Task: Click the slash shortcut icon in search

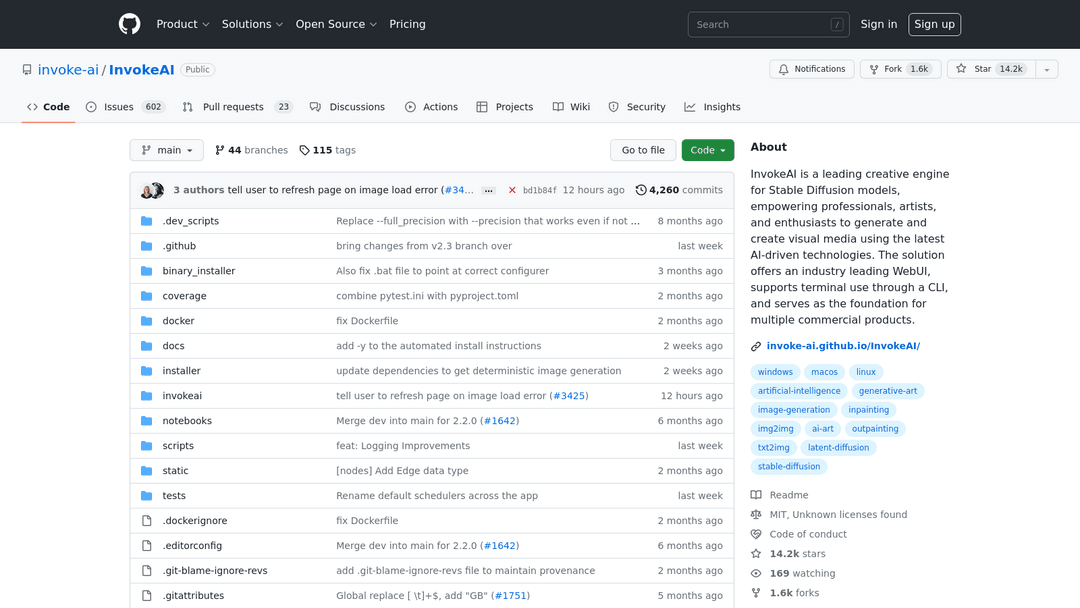Action: tap(837, 25)
